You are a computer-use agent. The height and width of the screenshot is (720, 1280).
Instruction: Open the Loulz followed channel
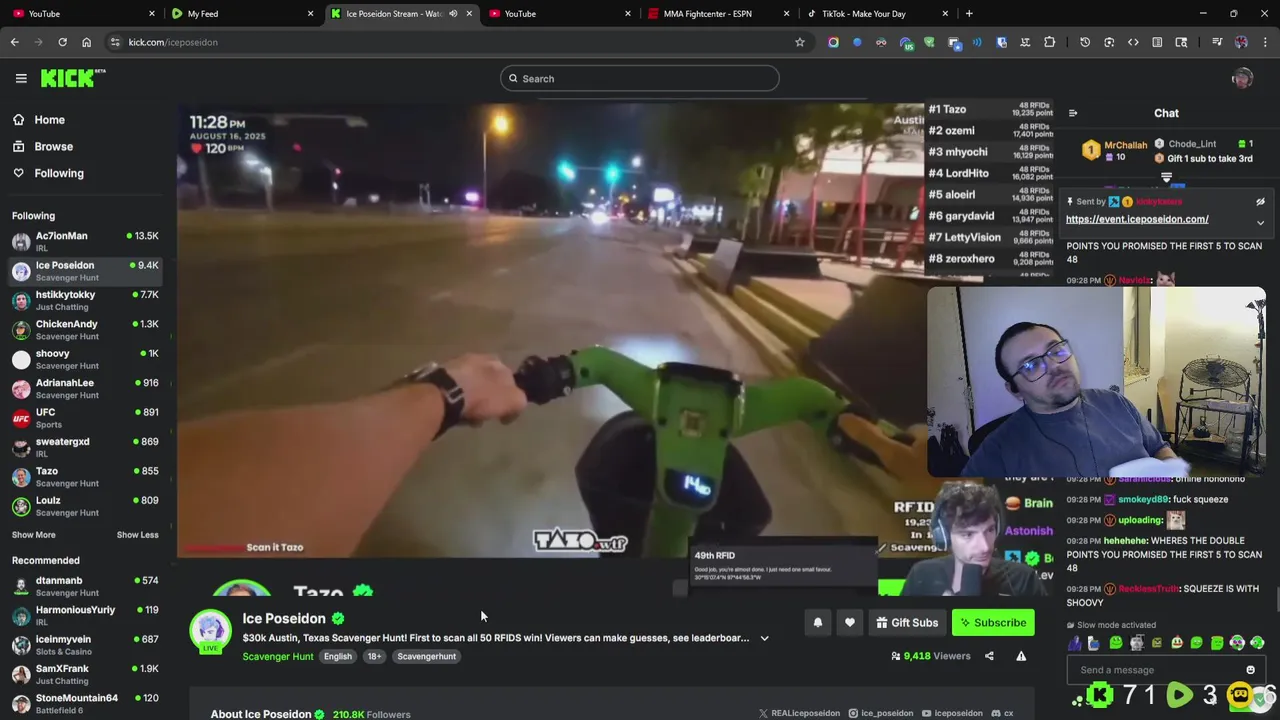84,506
